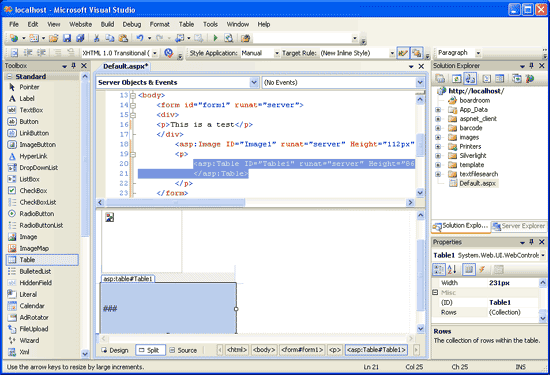550x375 pixels.
Task: Open the Server Objects & Events dropdown
Action: tap(254, 82)
